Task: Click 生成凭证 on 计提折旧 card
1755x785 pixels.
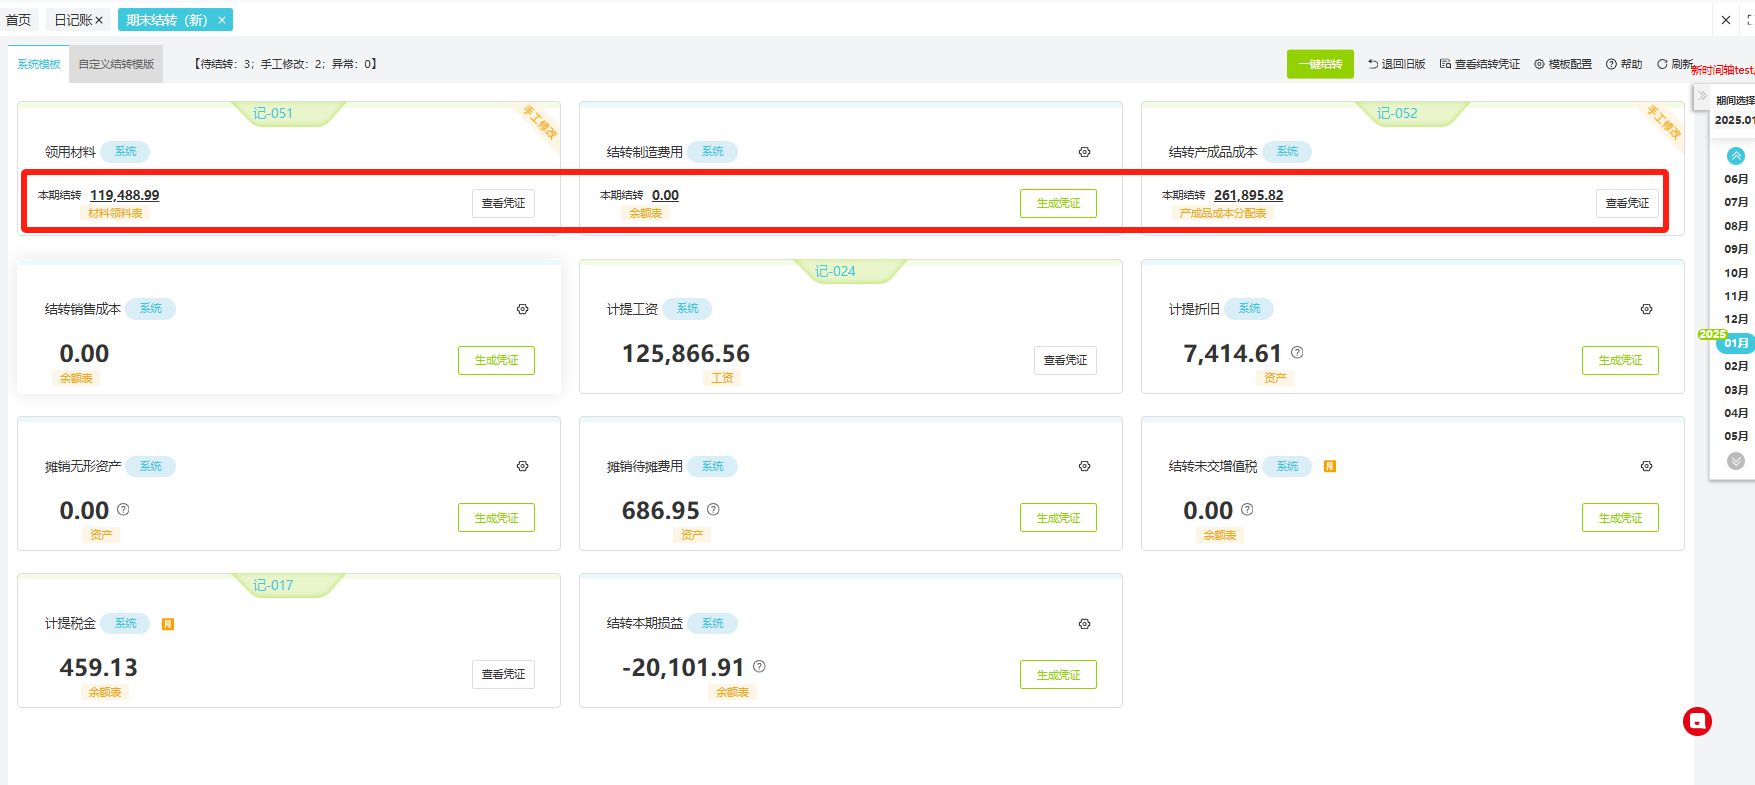Action: tap(1620, 360)
